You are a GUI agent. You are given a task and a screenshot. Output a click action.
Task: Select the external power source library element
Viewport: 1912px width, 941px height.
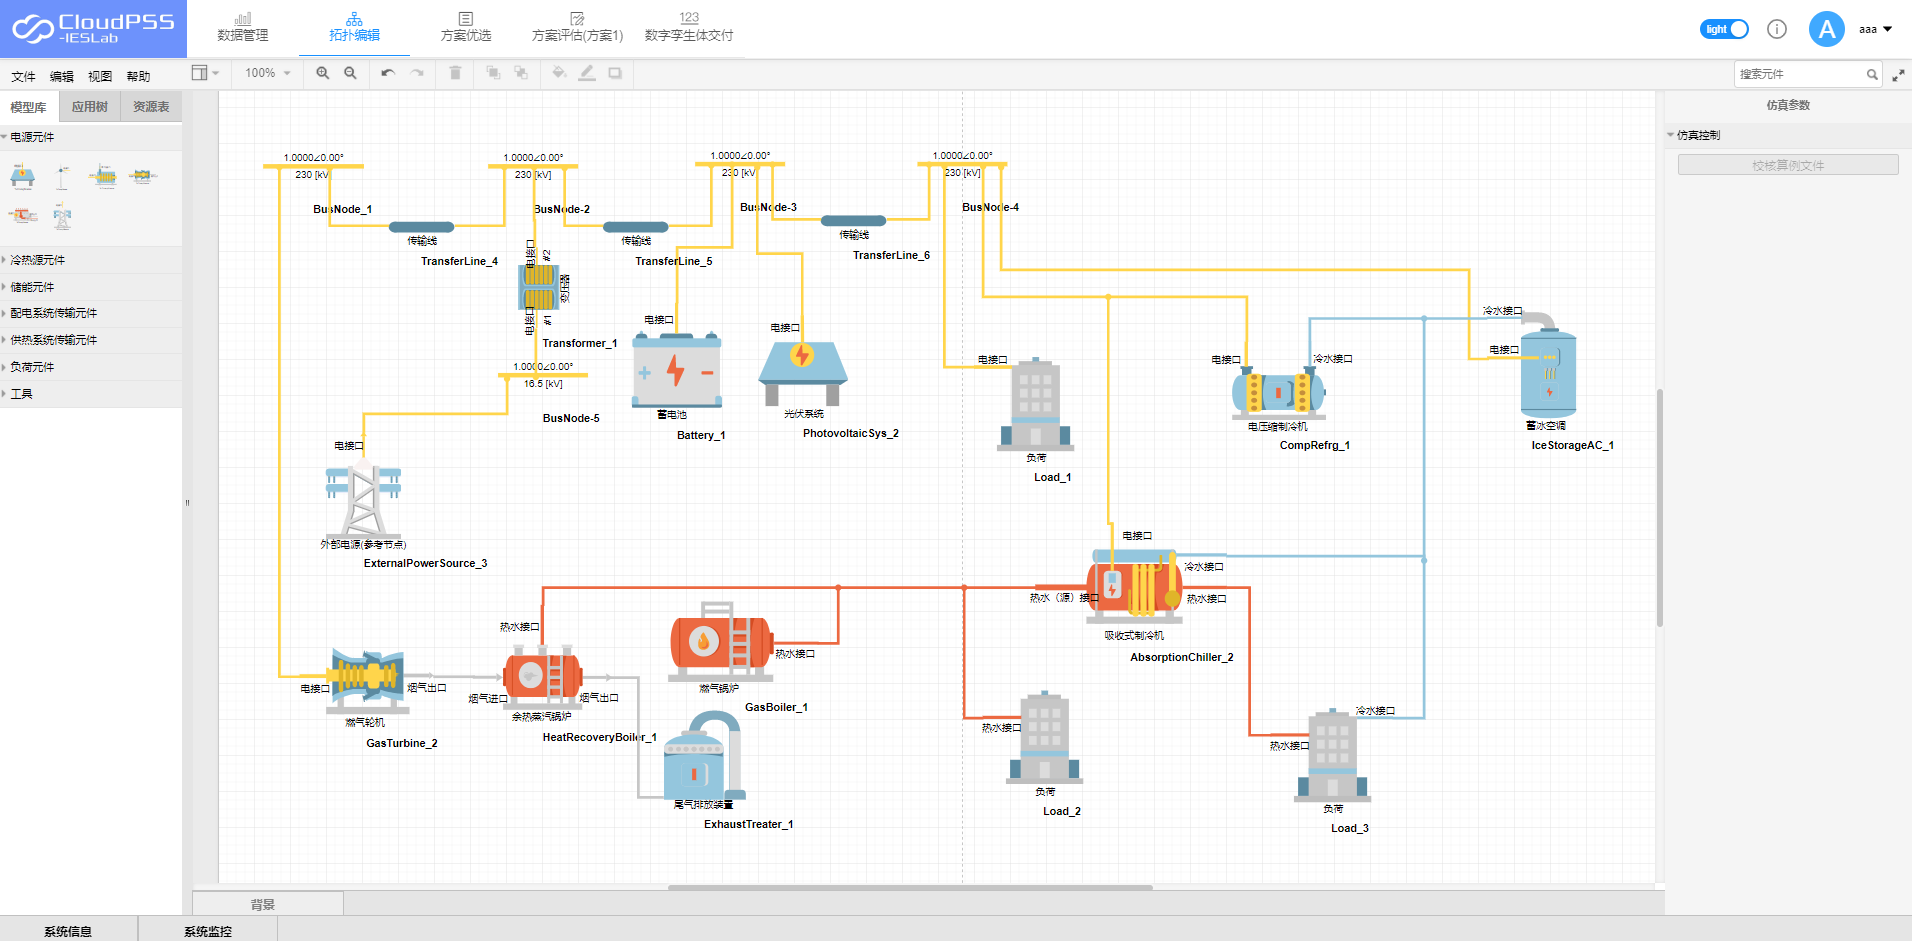tap(63, 216)
